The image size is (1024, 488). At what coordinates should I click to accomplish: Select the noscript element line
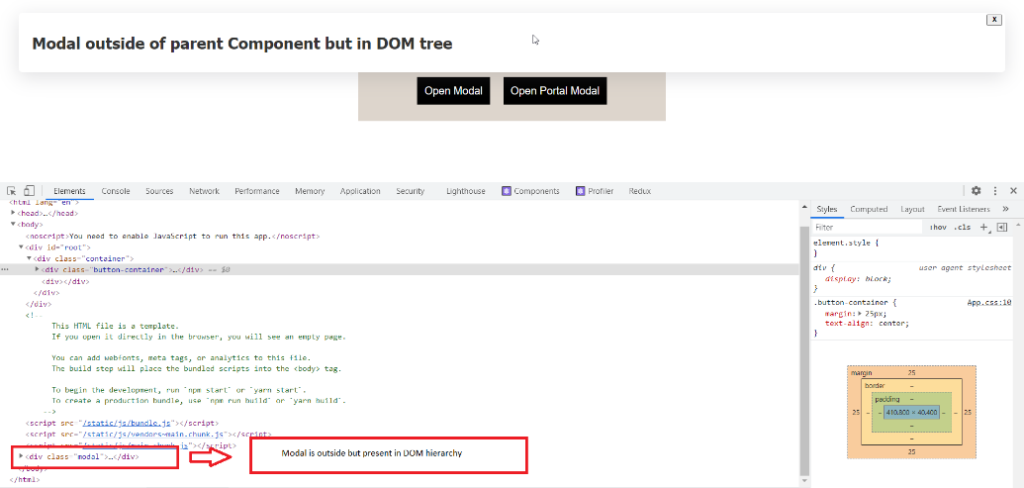click(x=173, y=236)
